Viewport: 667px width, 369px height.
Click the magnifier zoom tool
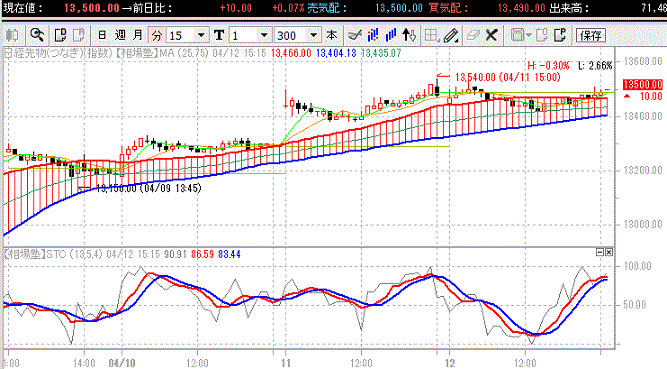[x=37, y=35]
